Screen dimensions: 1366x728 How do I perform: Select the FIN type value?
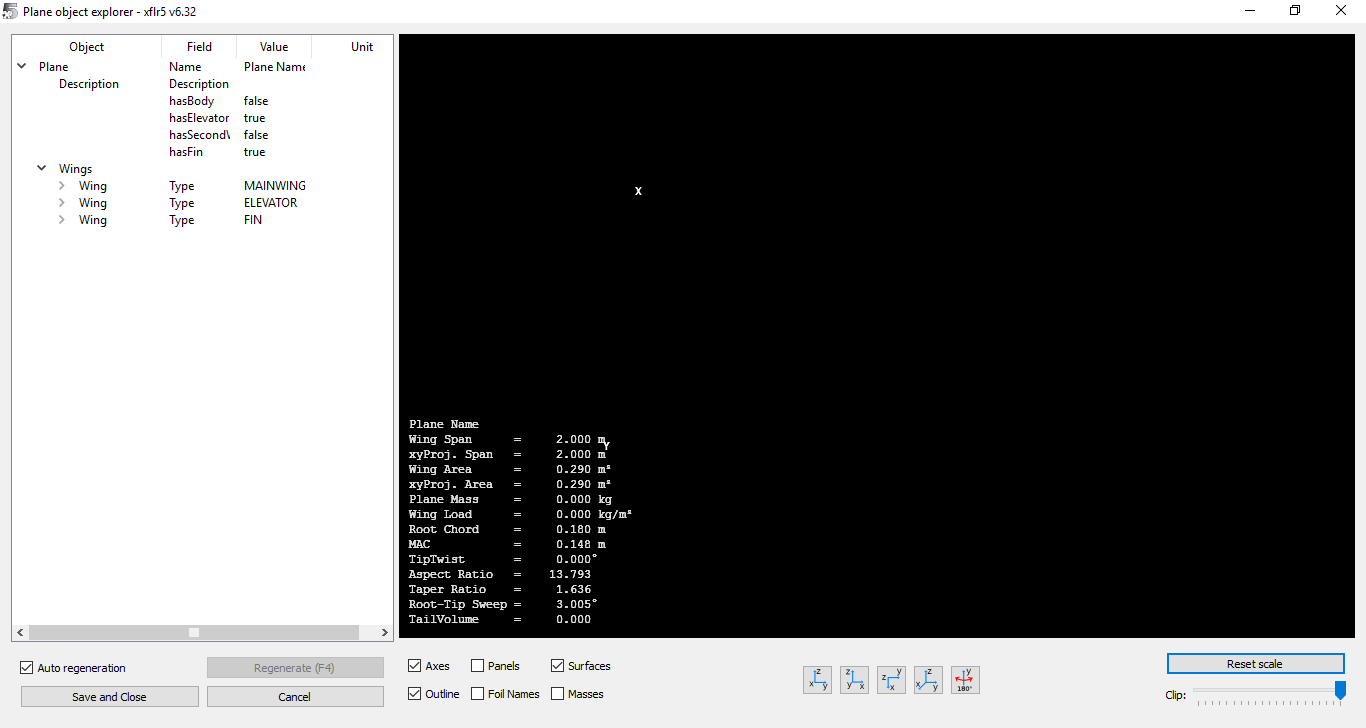point(253,220)
